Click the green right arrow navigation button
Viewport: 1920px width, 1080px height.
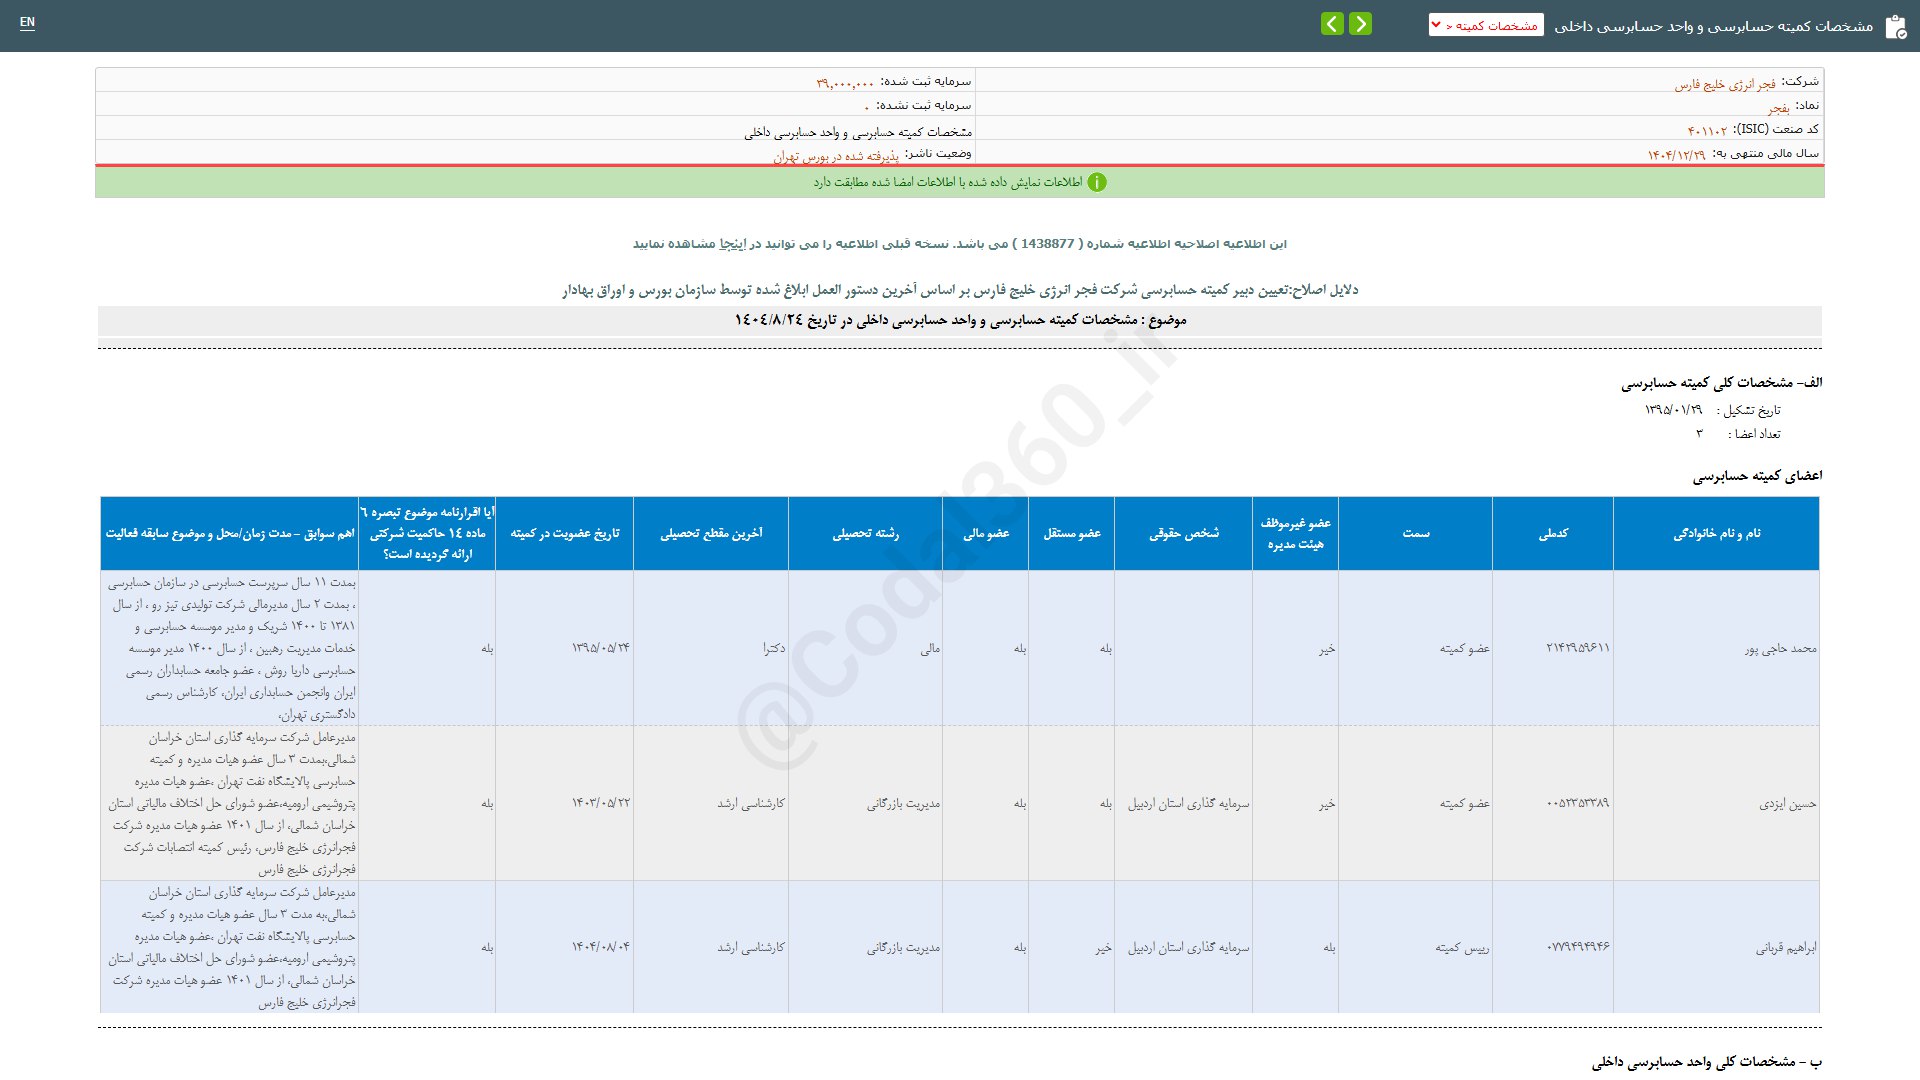click(1360, 24)
